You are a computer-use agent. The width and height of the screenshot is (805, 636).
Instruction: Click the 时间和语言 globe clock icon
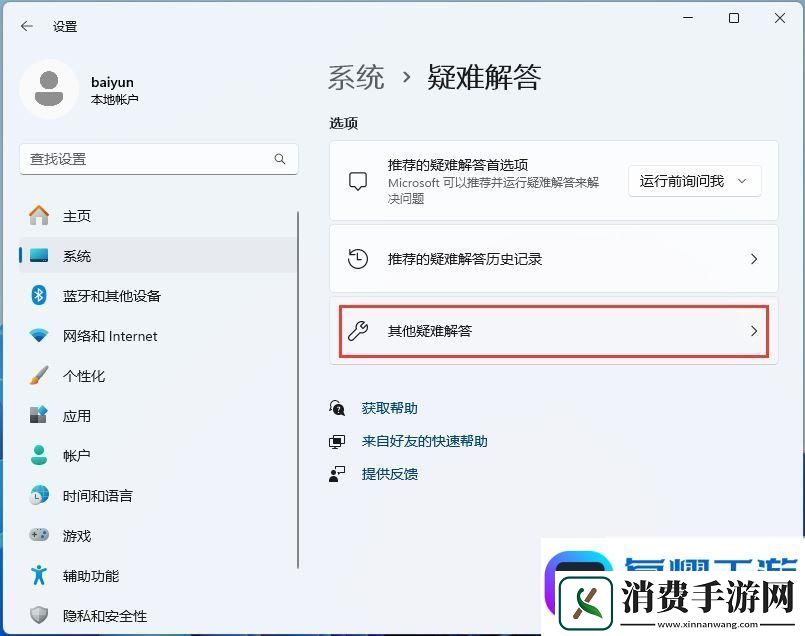pos(39,495)
